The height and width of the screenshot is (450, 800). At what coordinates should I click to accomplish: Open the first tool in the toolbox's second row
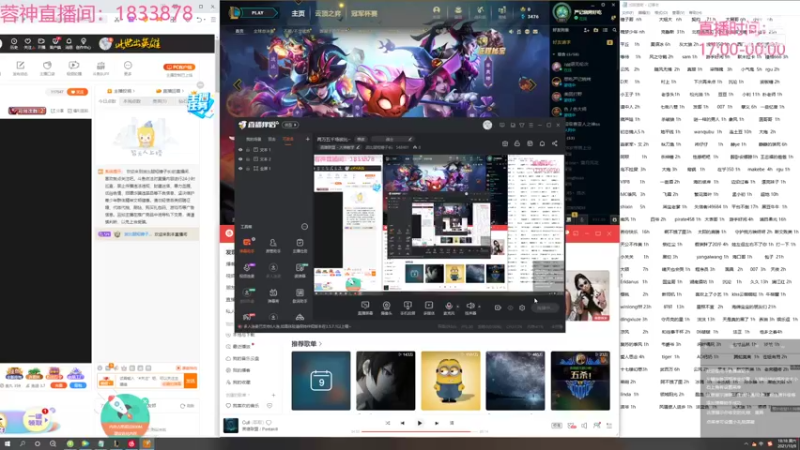(247, 270)
